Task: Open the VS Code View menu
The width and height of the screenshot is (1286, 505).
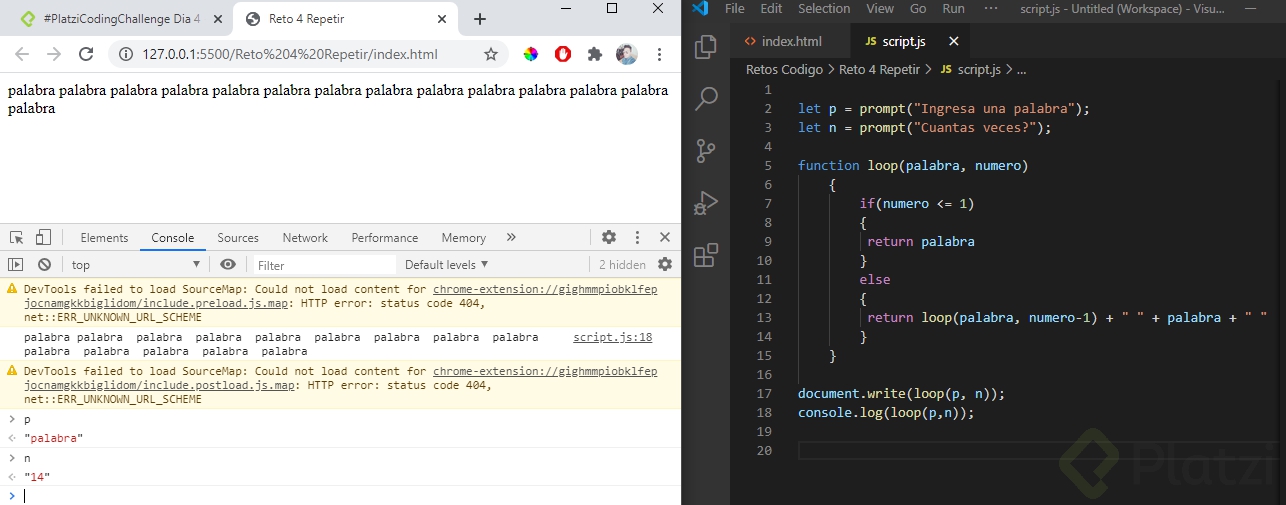Action: [880, 9]
